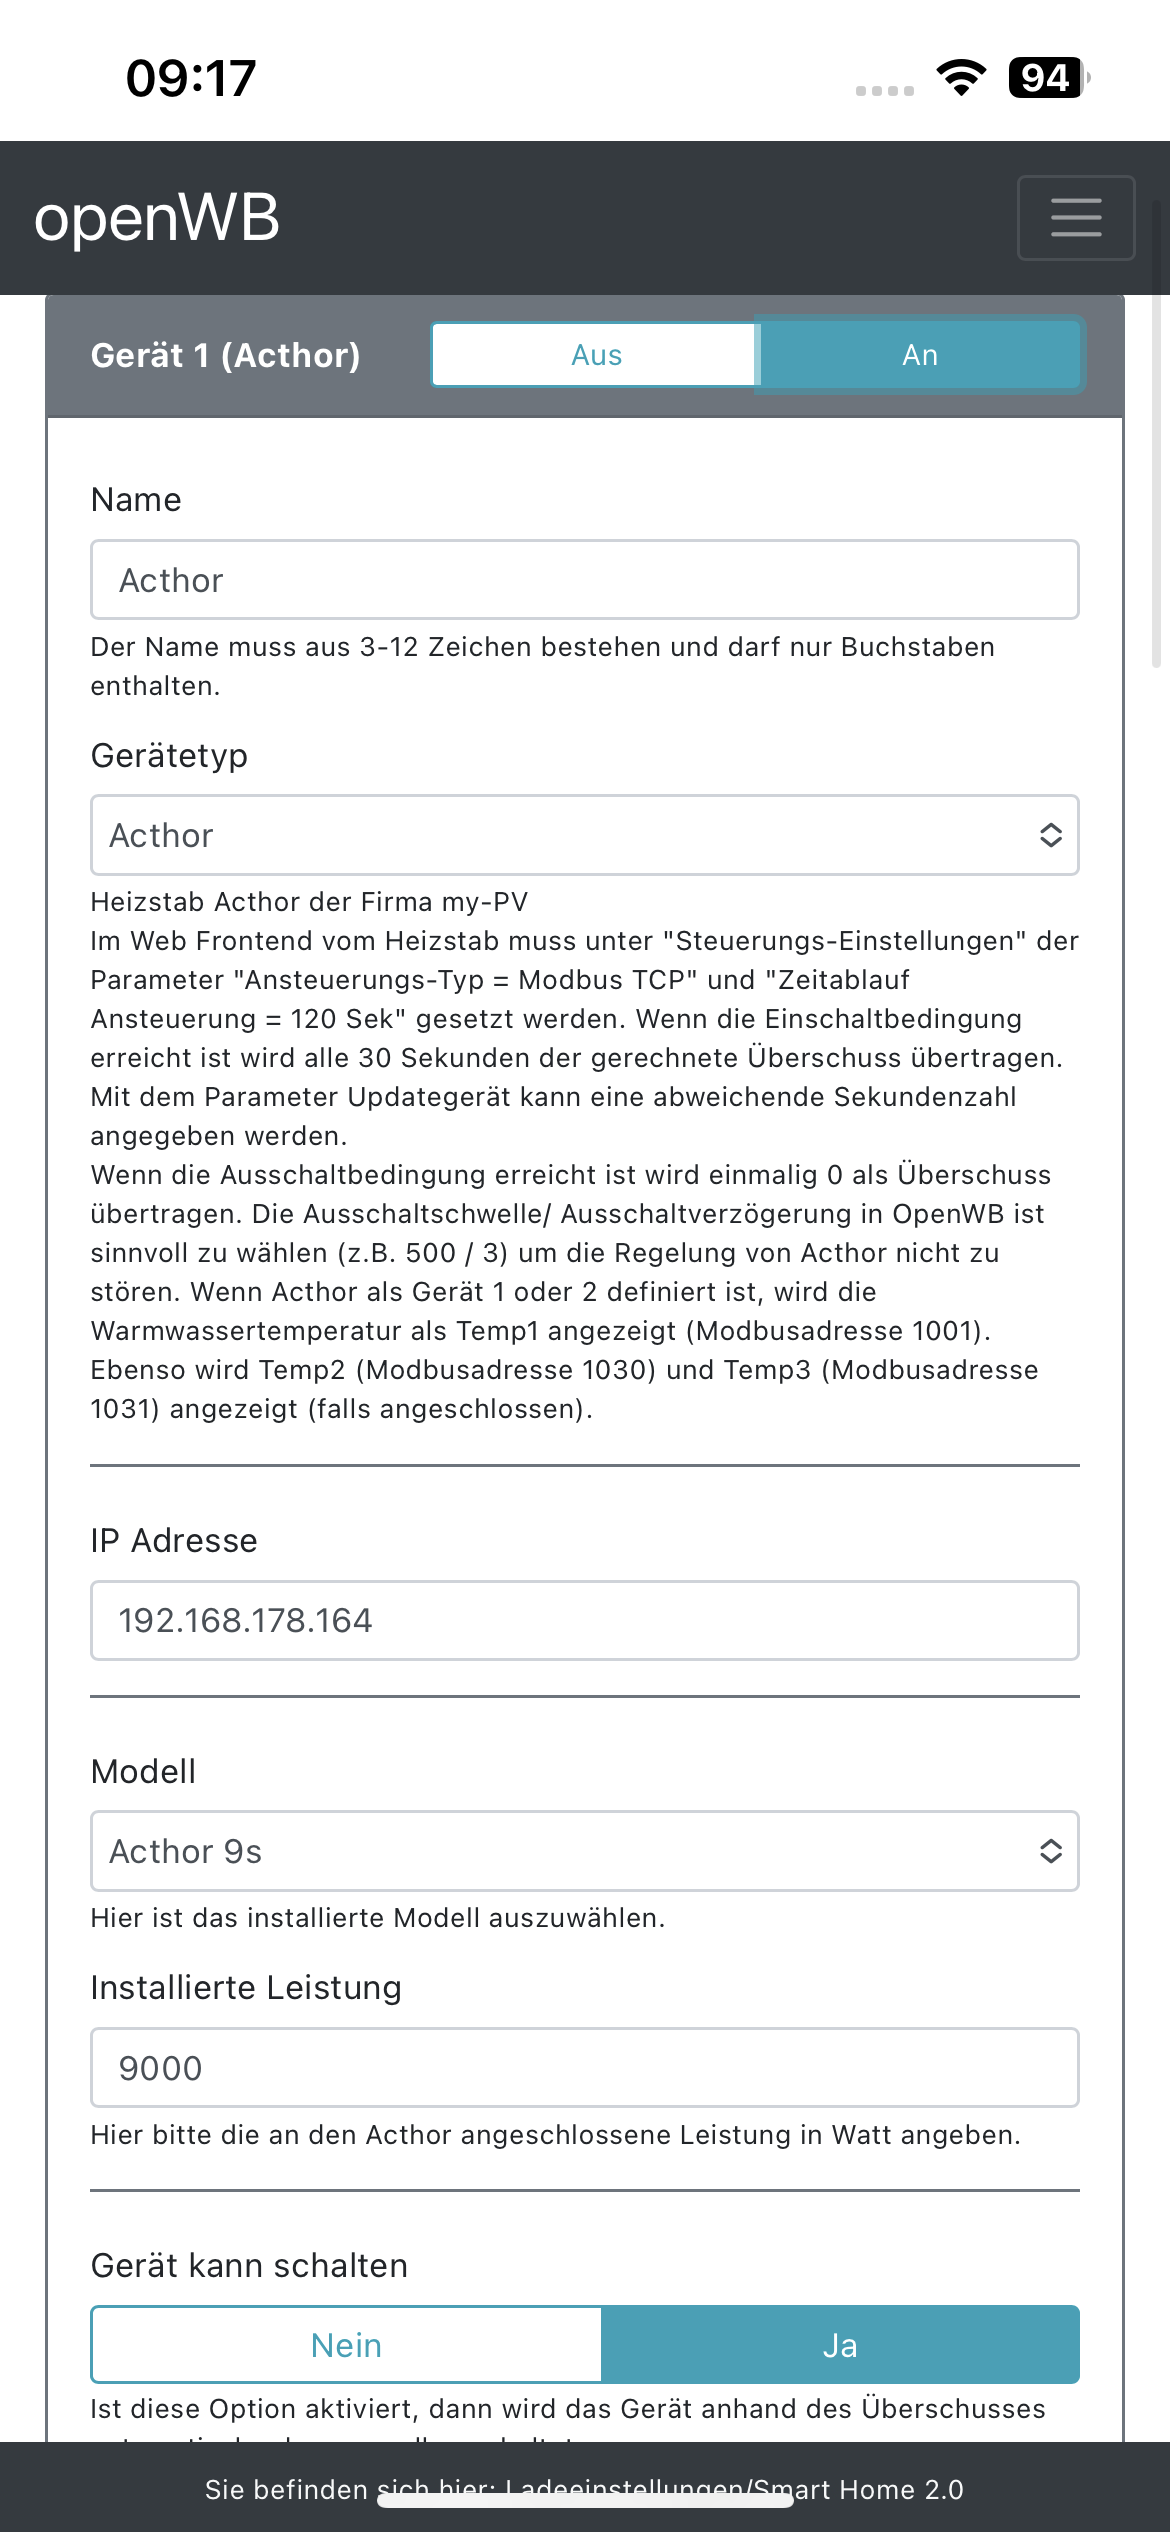Edit the IP Adresse field
The width and height of the screenshot is (1170, 2532).
[x=584, y=1620]
